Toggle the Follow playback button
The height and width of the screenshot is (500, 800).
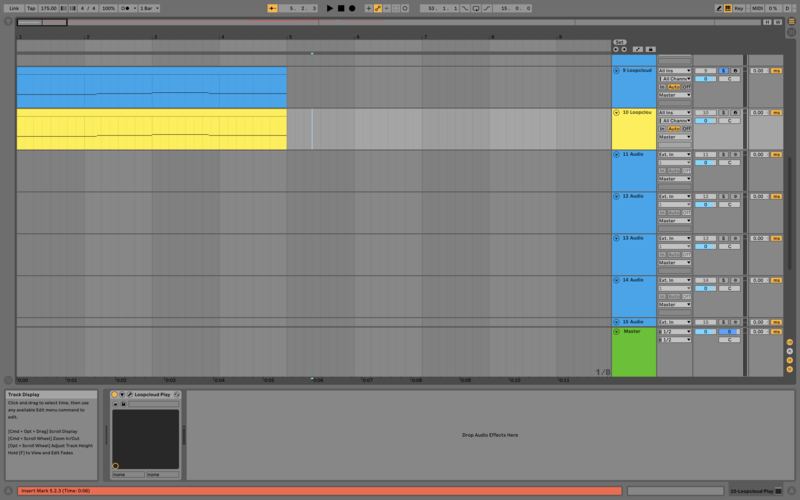click(x=273, y=8)
